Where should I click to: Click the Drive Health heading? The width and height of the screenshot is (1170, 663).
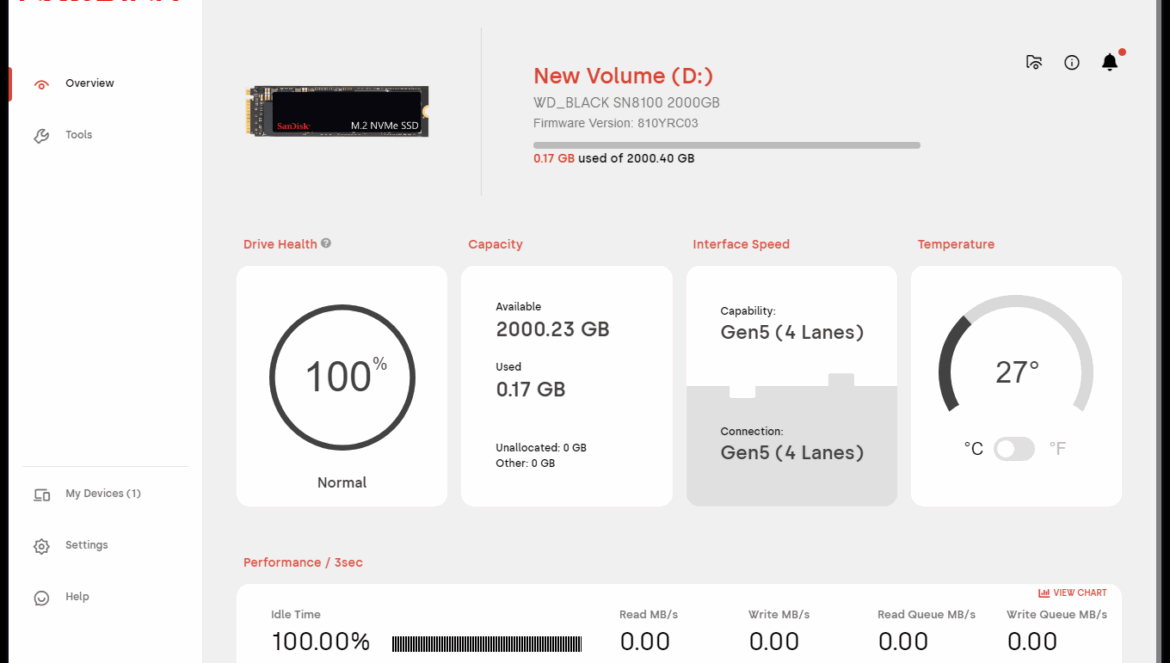(280, 244)
